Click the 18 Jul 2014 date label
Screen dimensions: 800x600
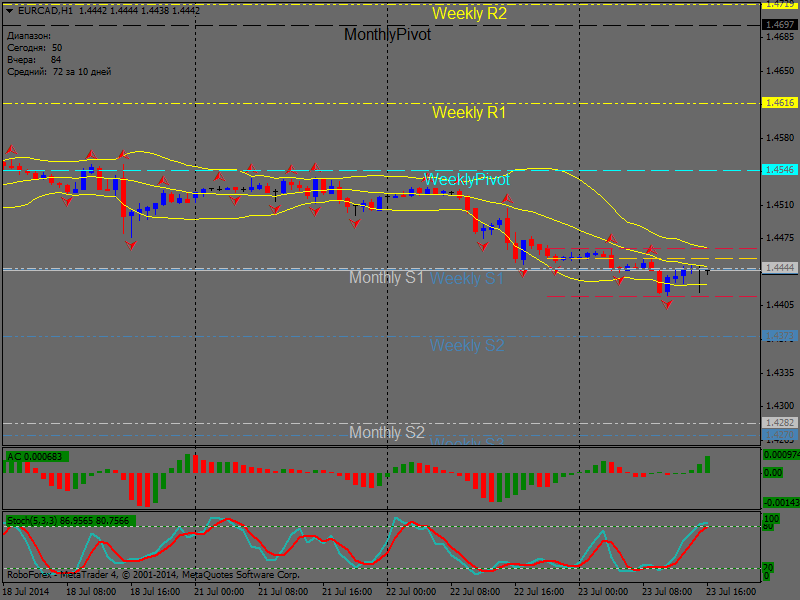[x=27, y=591]
